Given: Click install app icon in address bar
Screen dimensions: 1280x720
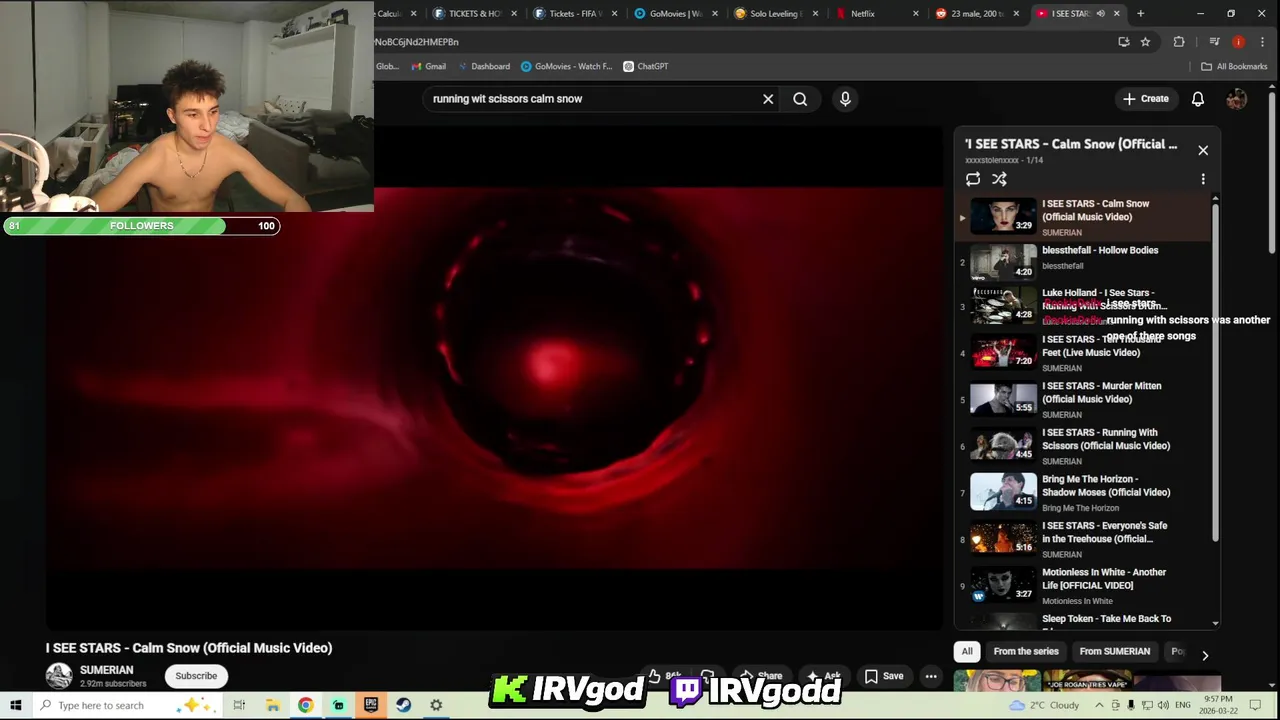Looking at the screenshot, I should (1124, 42).
